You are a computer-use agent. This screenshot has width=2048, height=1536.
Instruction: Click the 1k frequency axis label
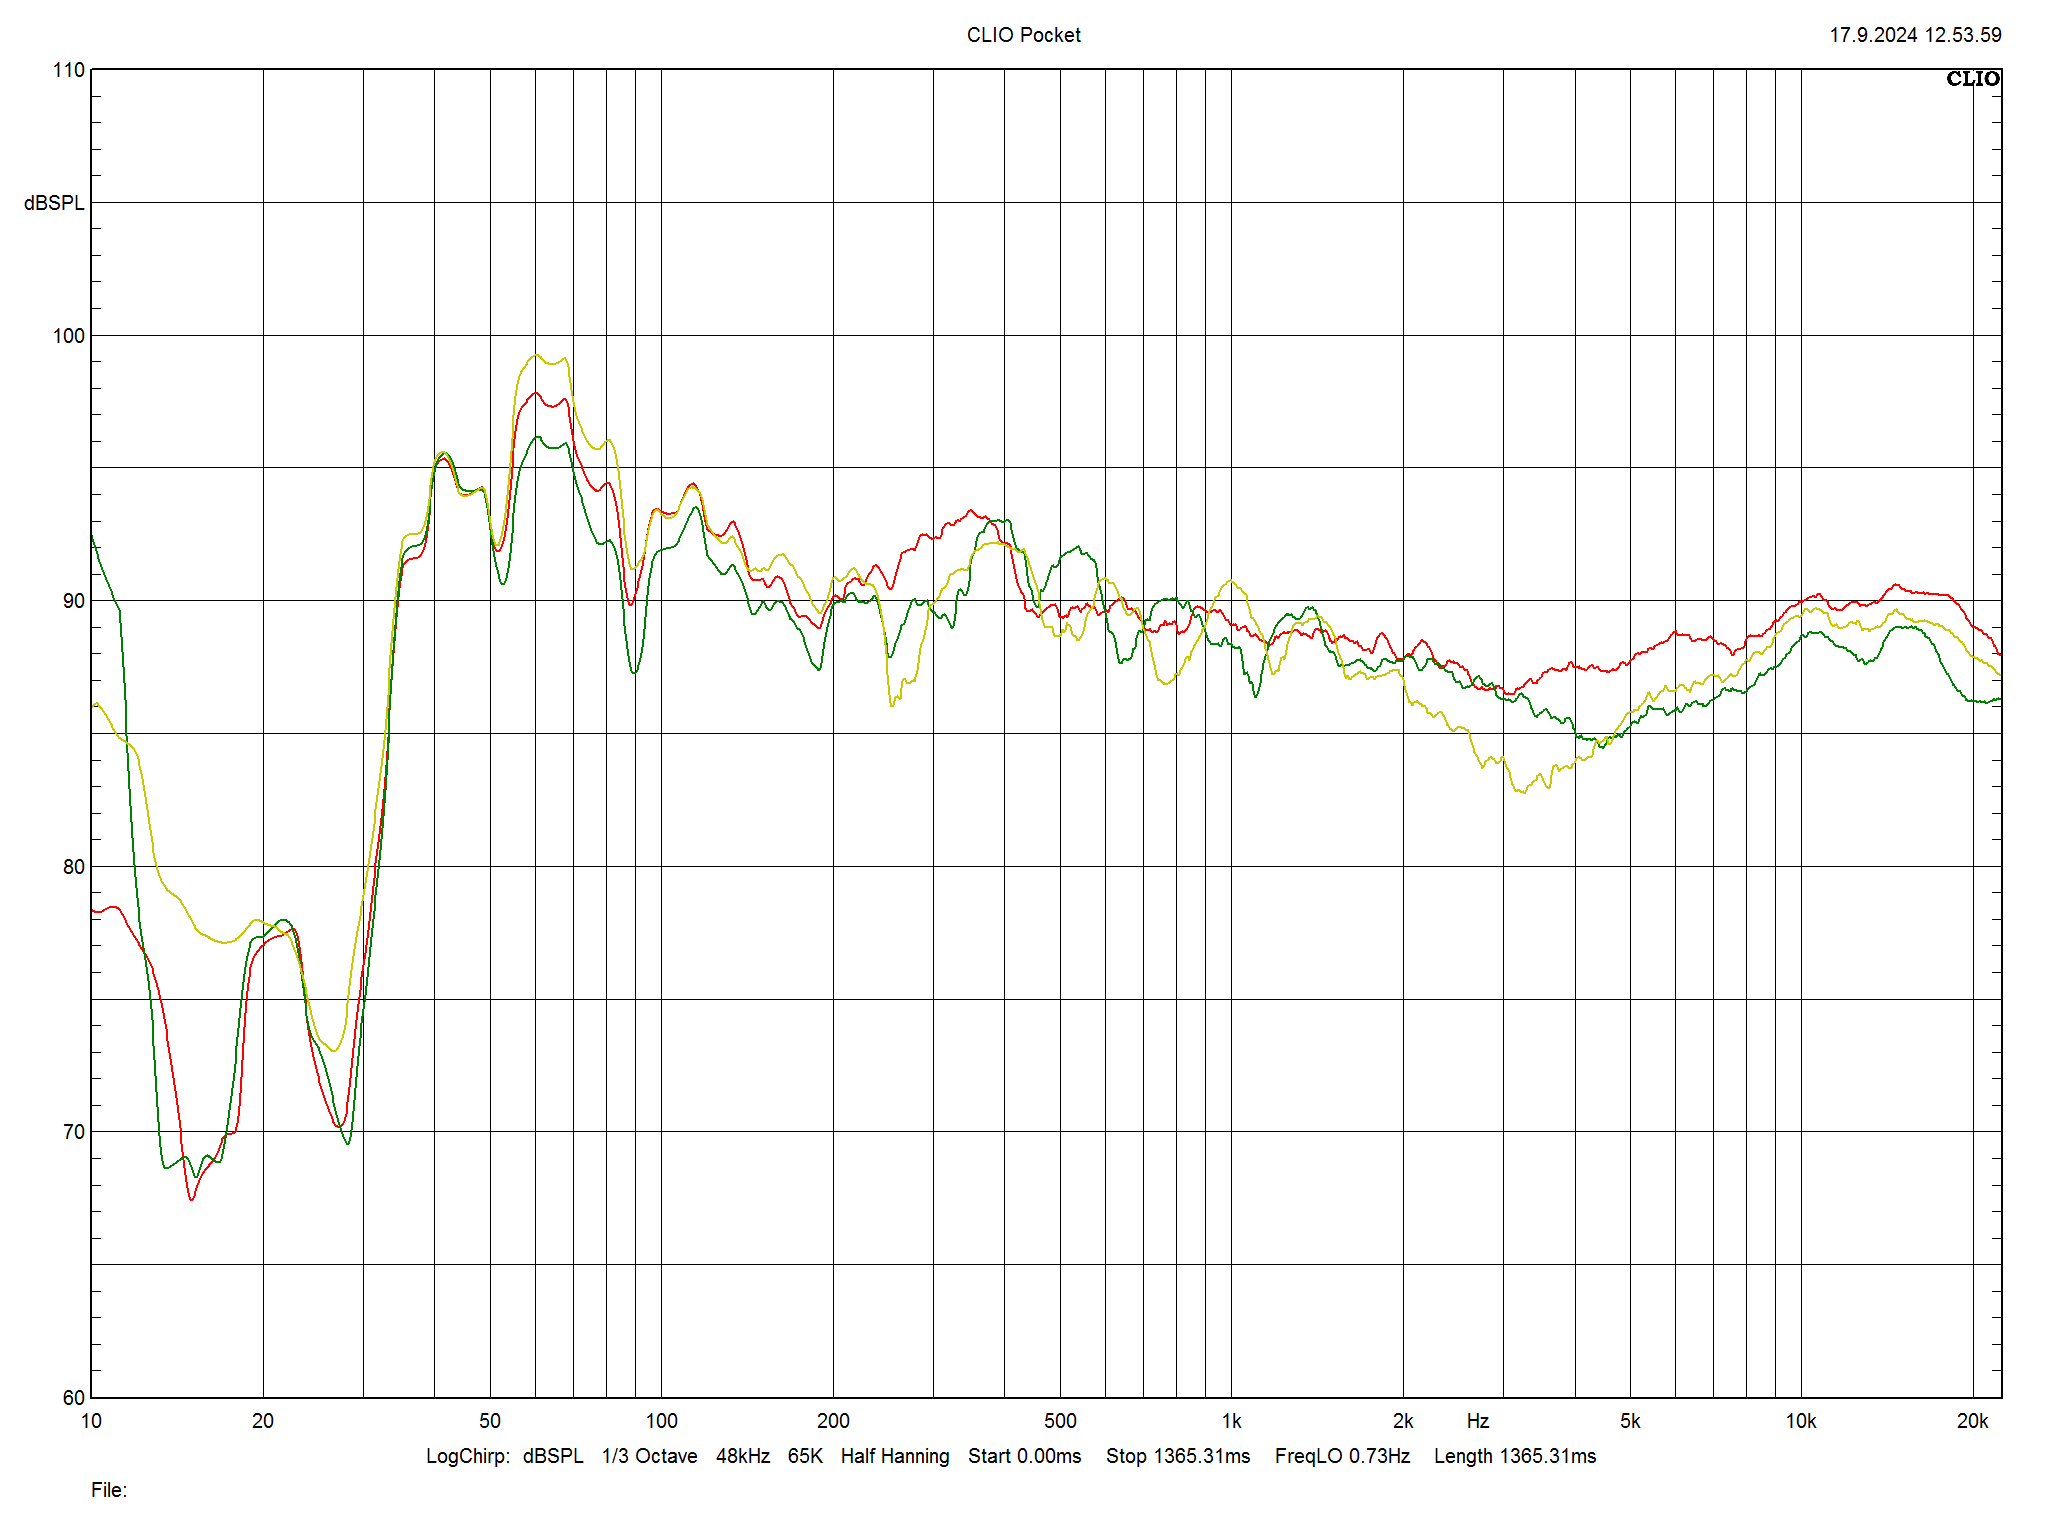[x=1232, y=1421]
